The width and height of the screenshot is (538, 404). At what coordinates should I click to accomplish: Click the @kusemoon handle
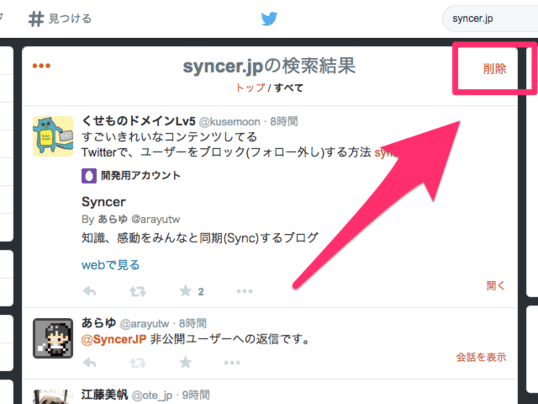[x=229, y=122]
